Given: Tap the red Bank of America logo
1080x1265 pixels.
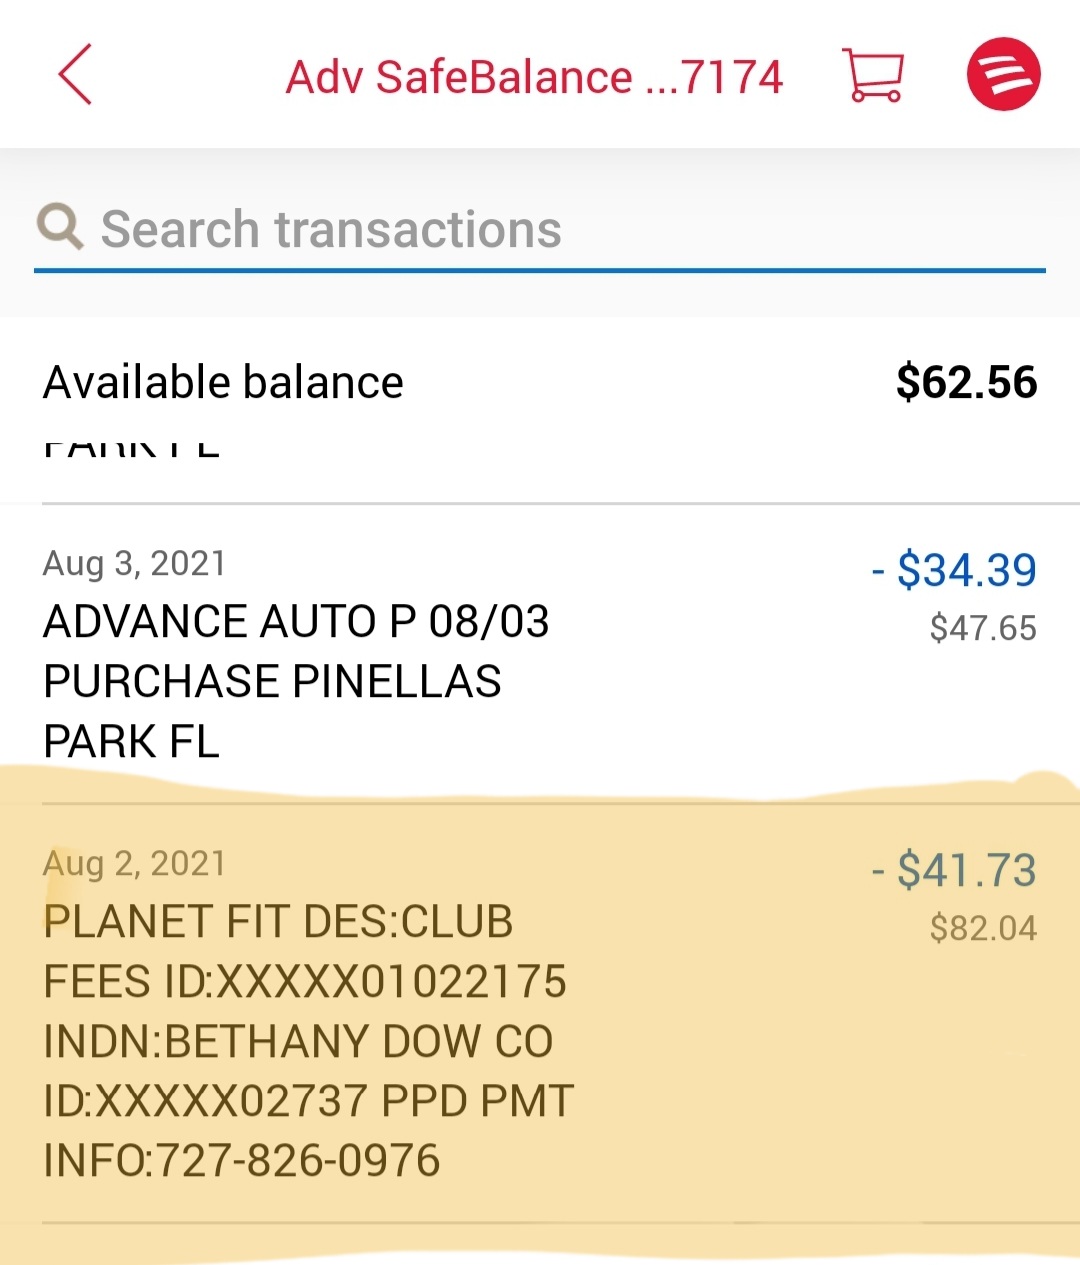Looking at the screenshot, I should pos(1003,75).
